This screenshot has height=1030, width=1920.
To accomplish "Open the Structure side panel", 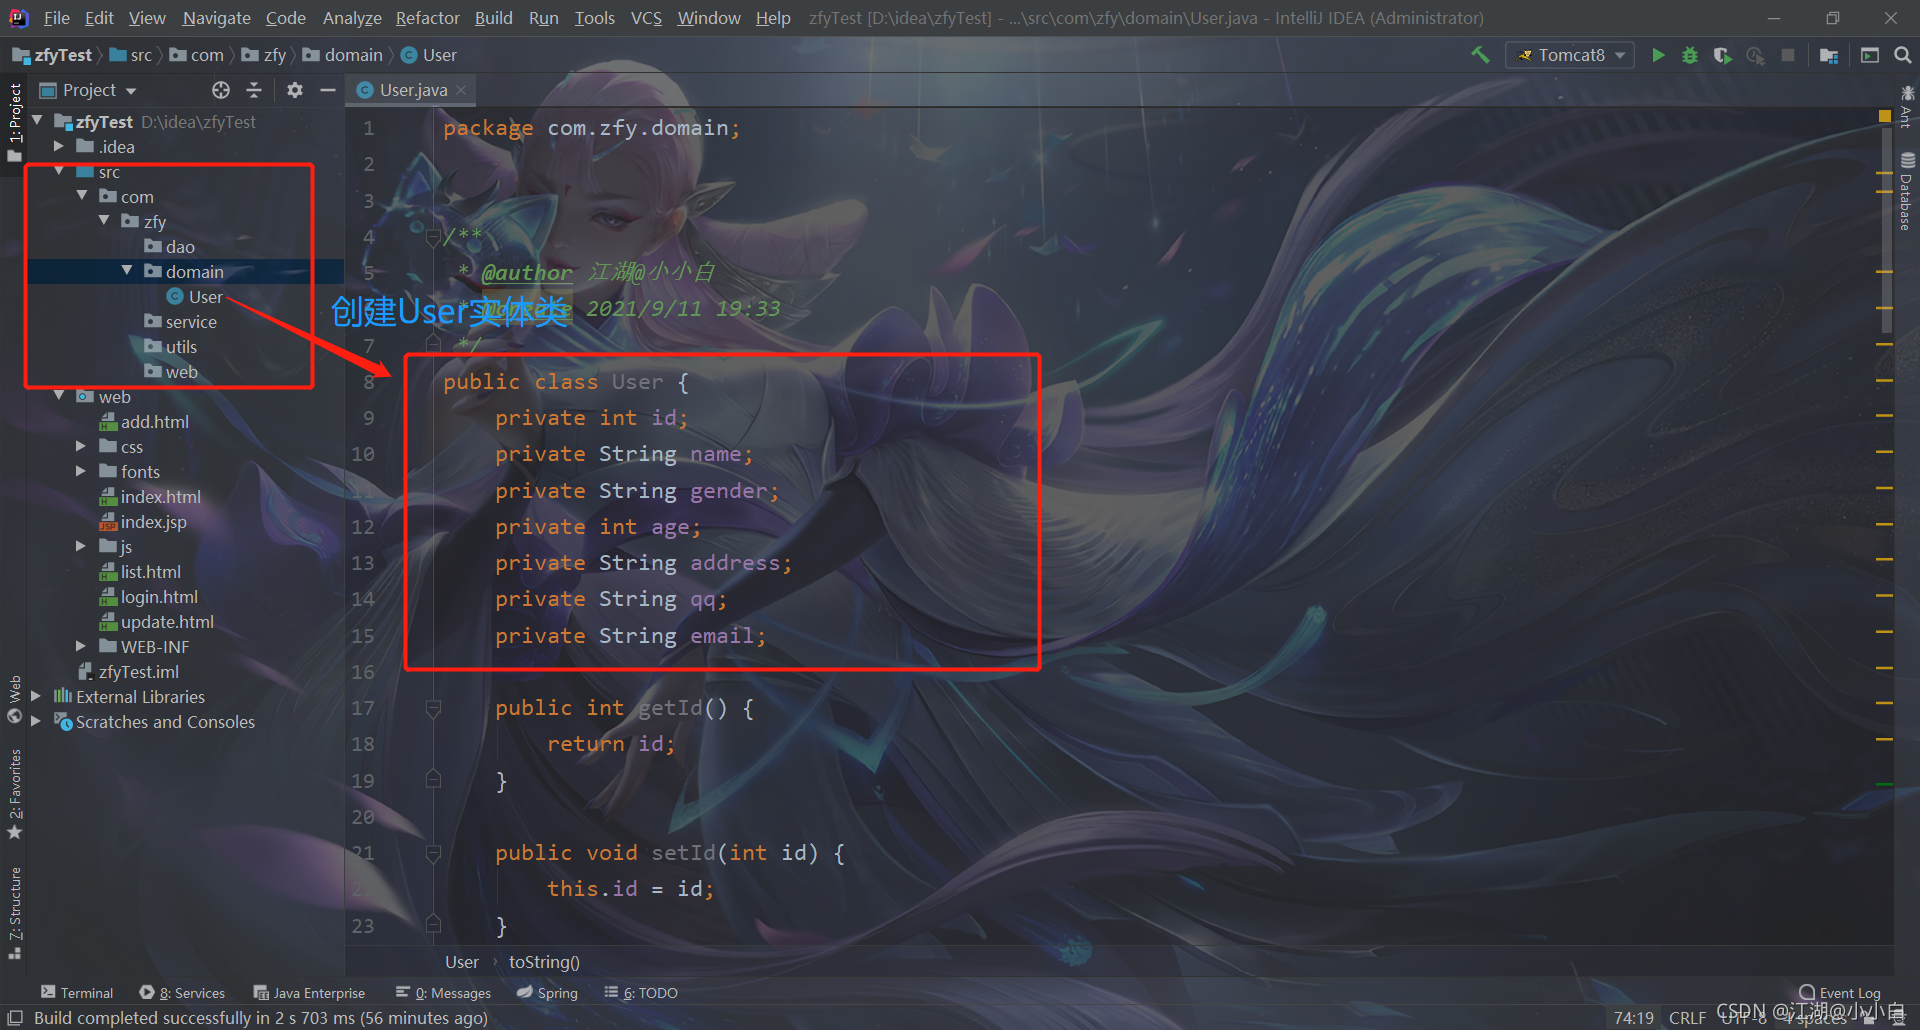I will (x=15, y=913).
